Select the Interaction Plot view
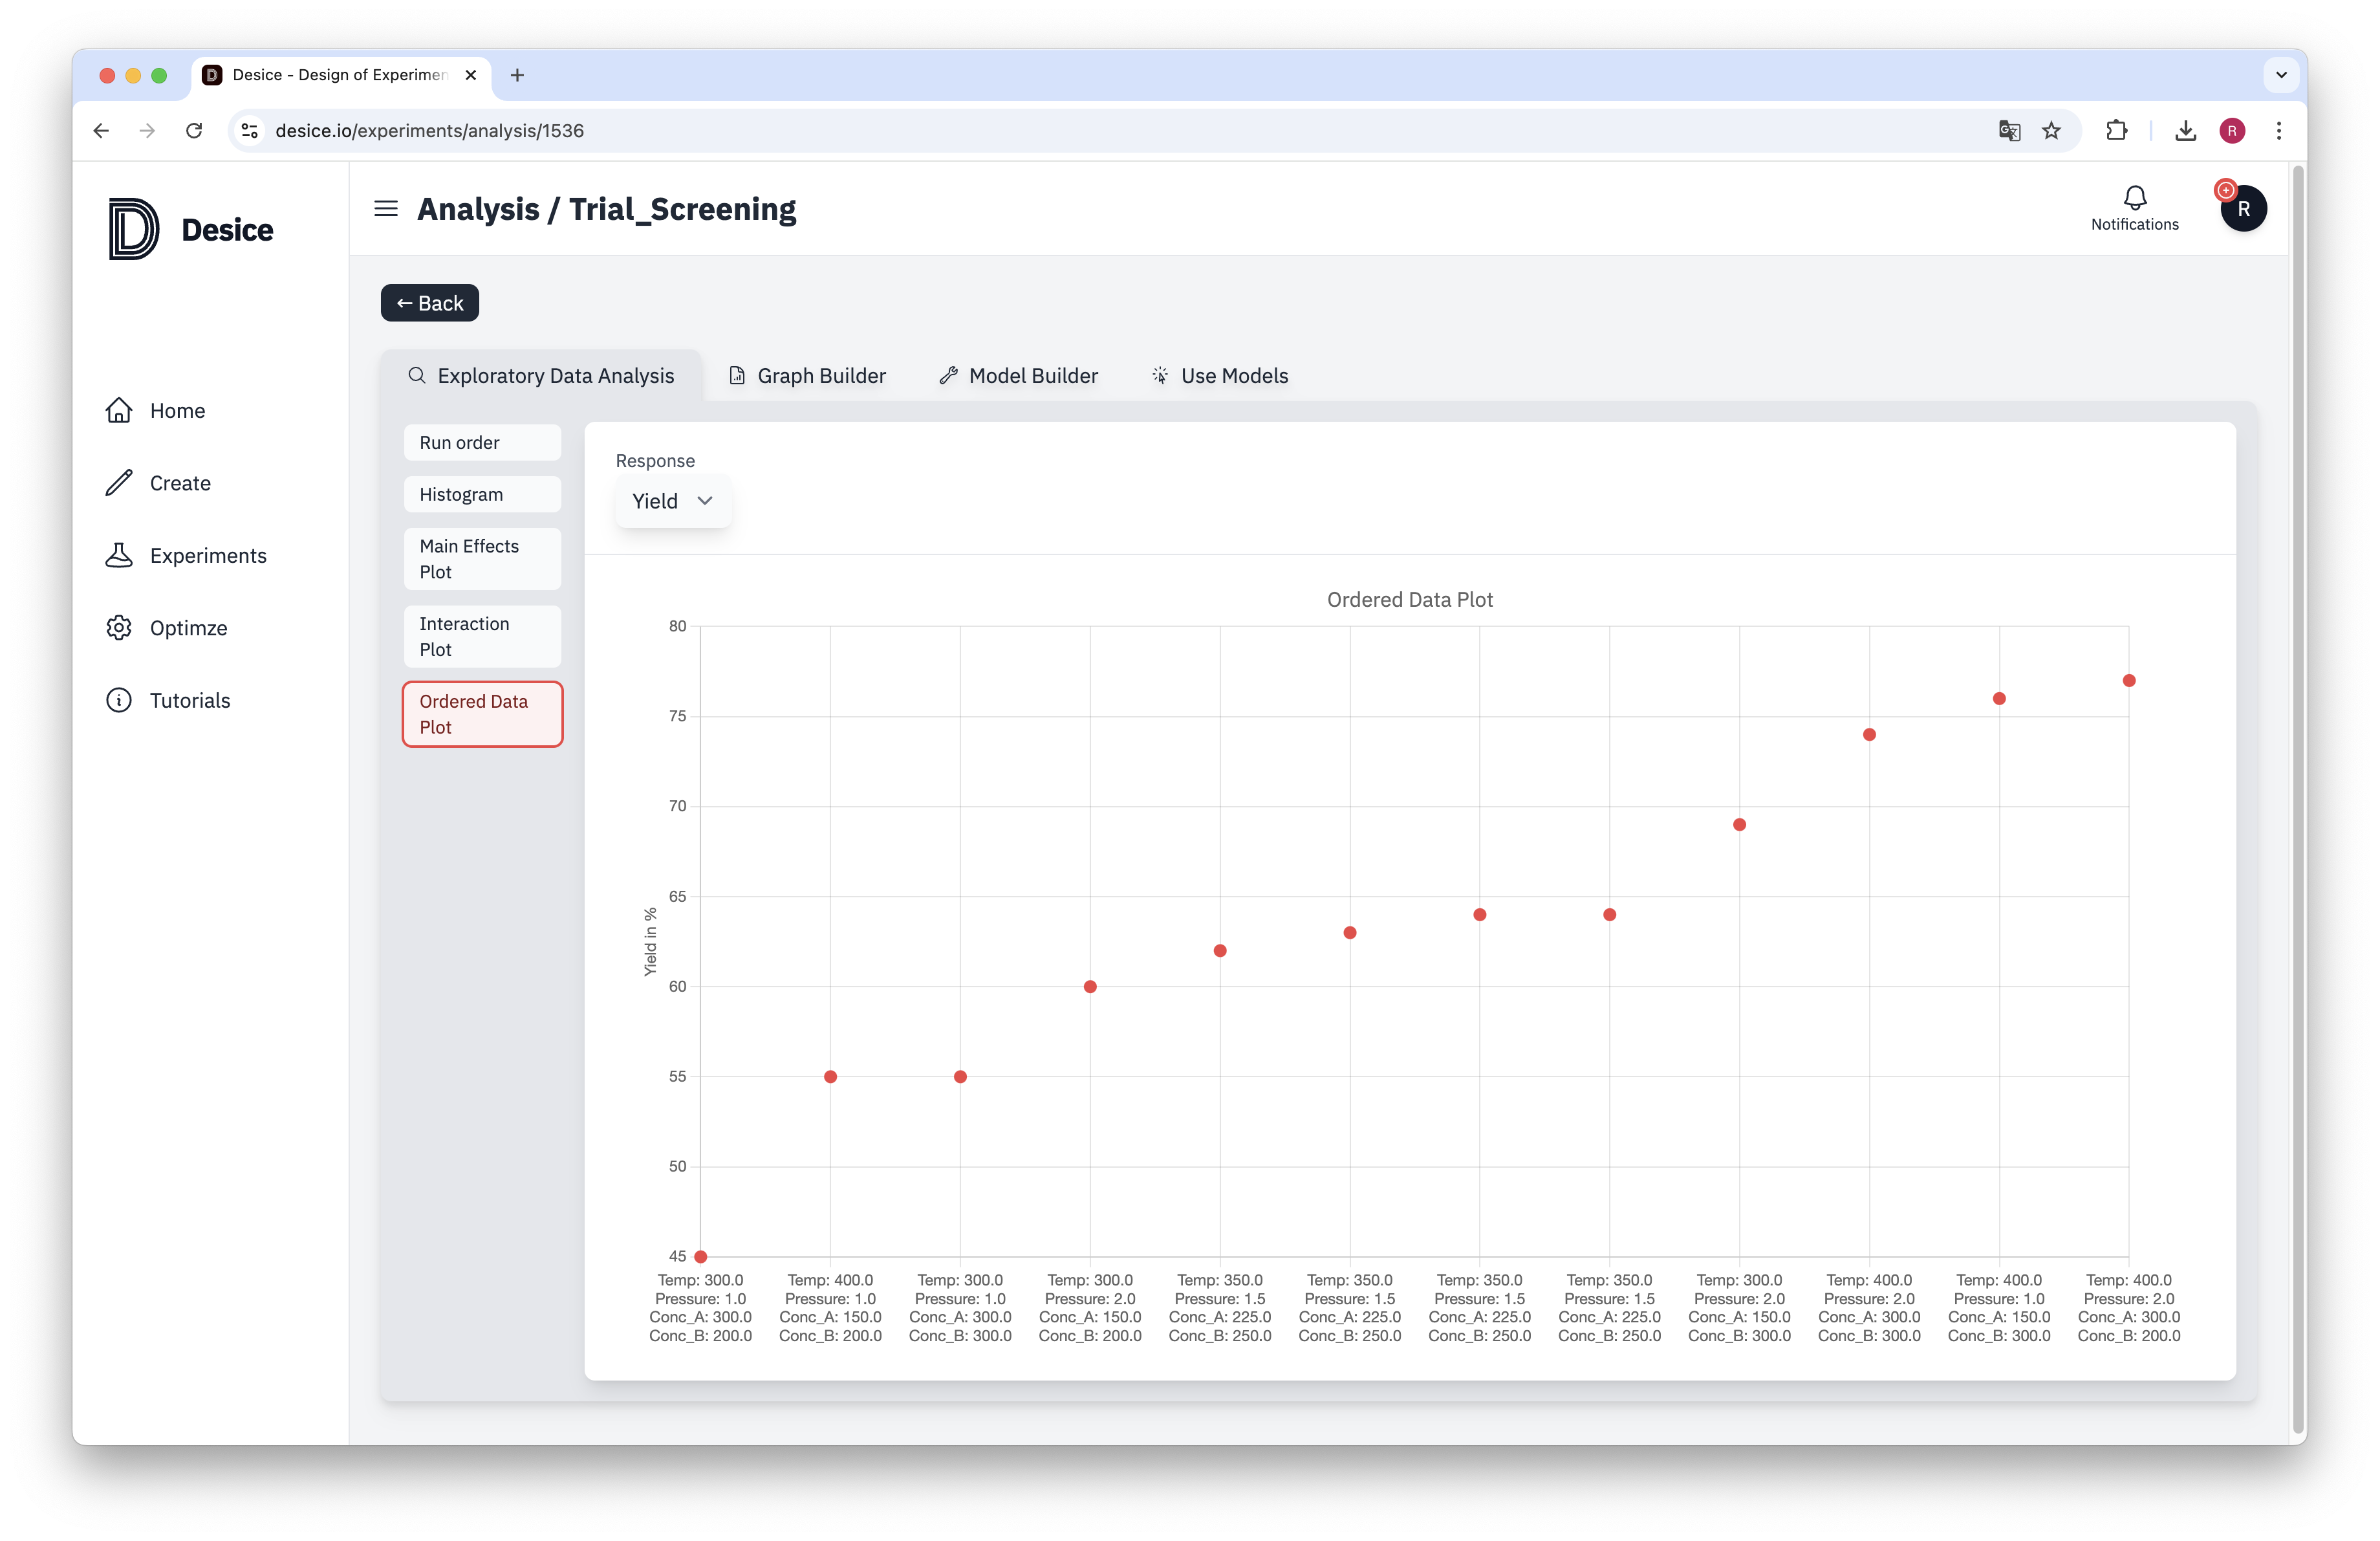The height and width of the screenshot is (1541, 2380). 482,635
